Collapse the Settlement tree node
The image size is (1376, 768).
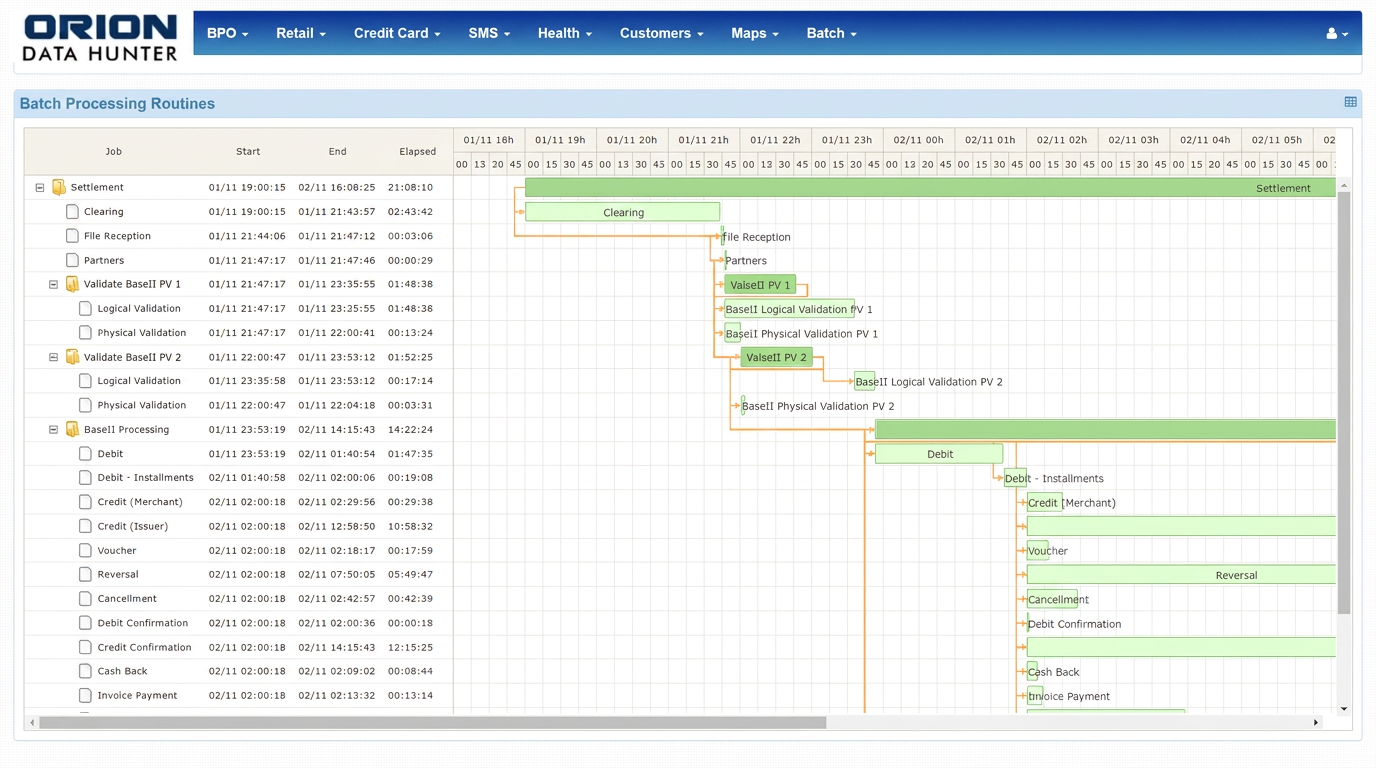[40, 187]
